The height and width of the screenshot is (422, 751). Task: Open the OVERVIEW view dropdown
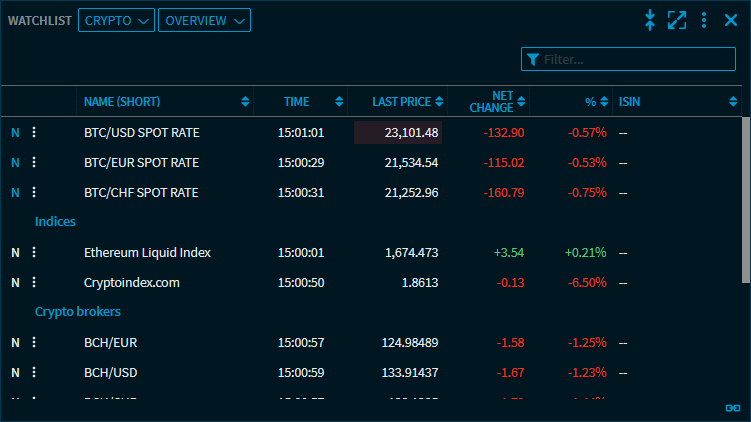pyautogui.click(x=204, y=20)
